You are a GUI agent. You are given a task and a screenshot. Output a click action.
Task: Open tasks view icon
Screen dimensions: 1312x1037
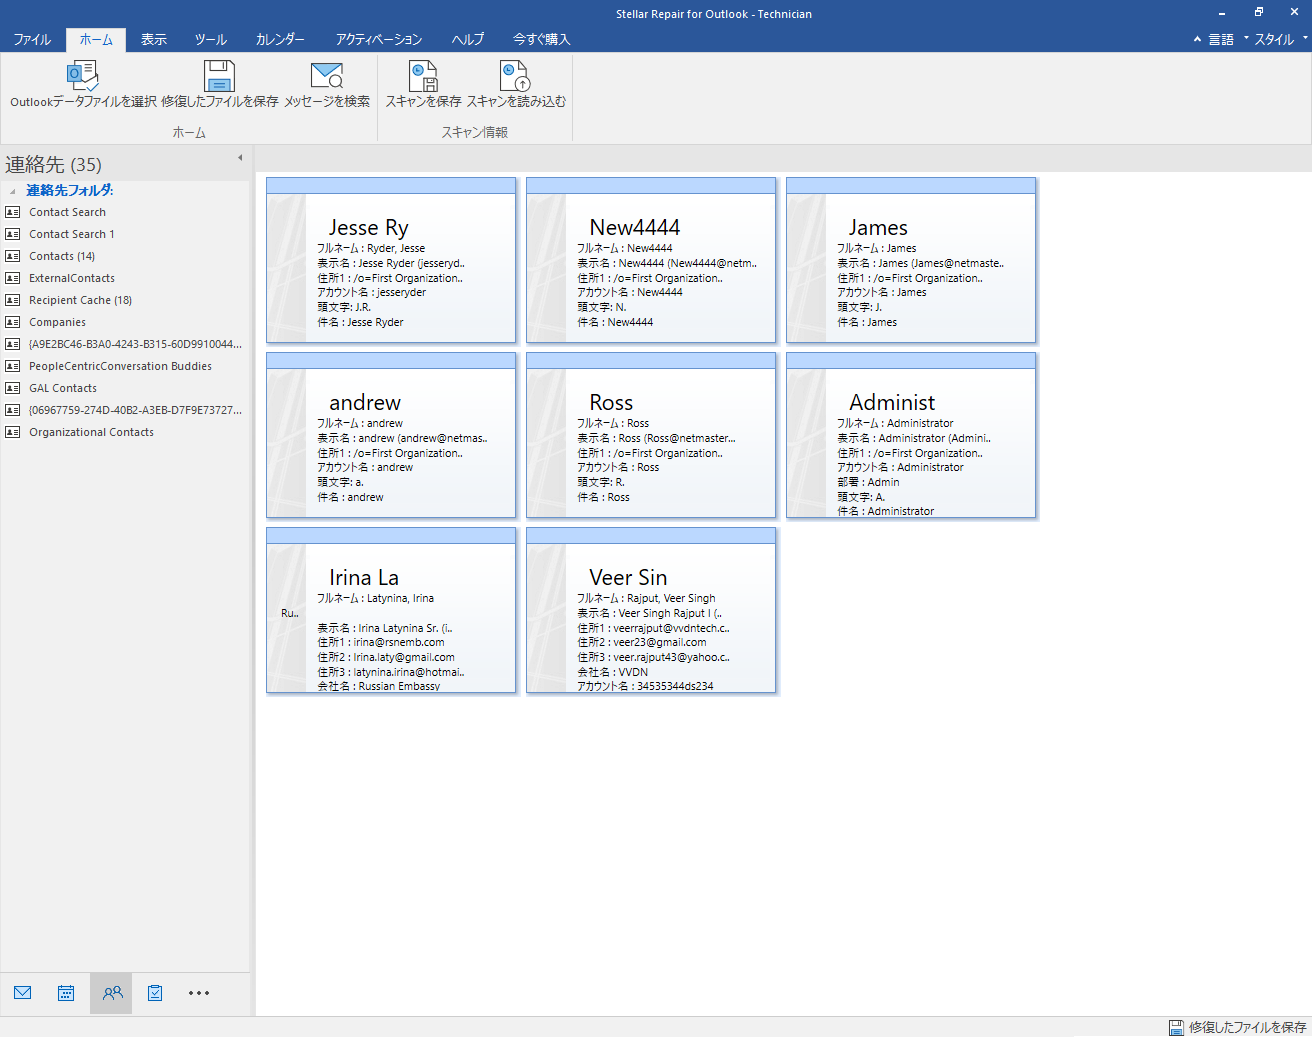click(x=155, y=993)
